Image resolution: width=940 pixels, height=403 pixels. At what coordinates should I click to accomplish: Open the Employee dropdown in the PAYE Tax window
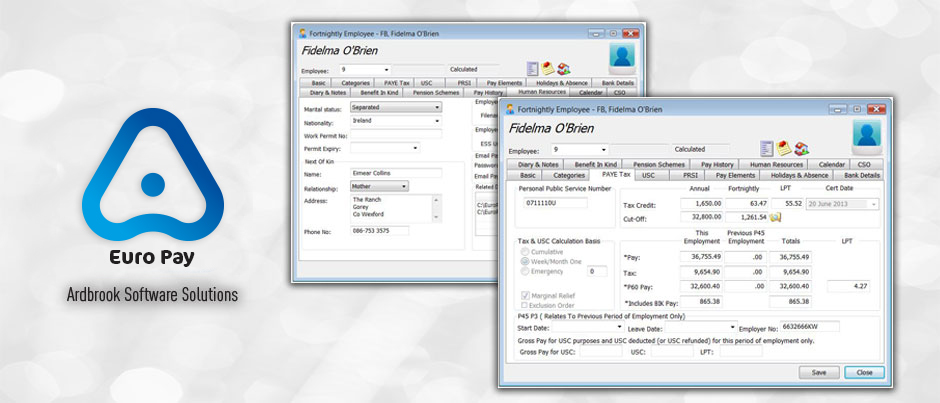604,150
